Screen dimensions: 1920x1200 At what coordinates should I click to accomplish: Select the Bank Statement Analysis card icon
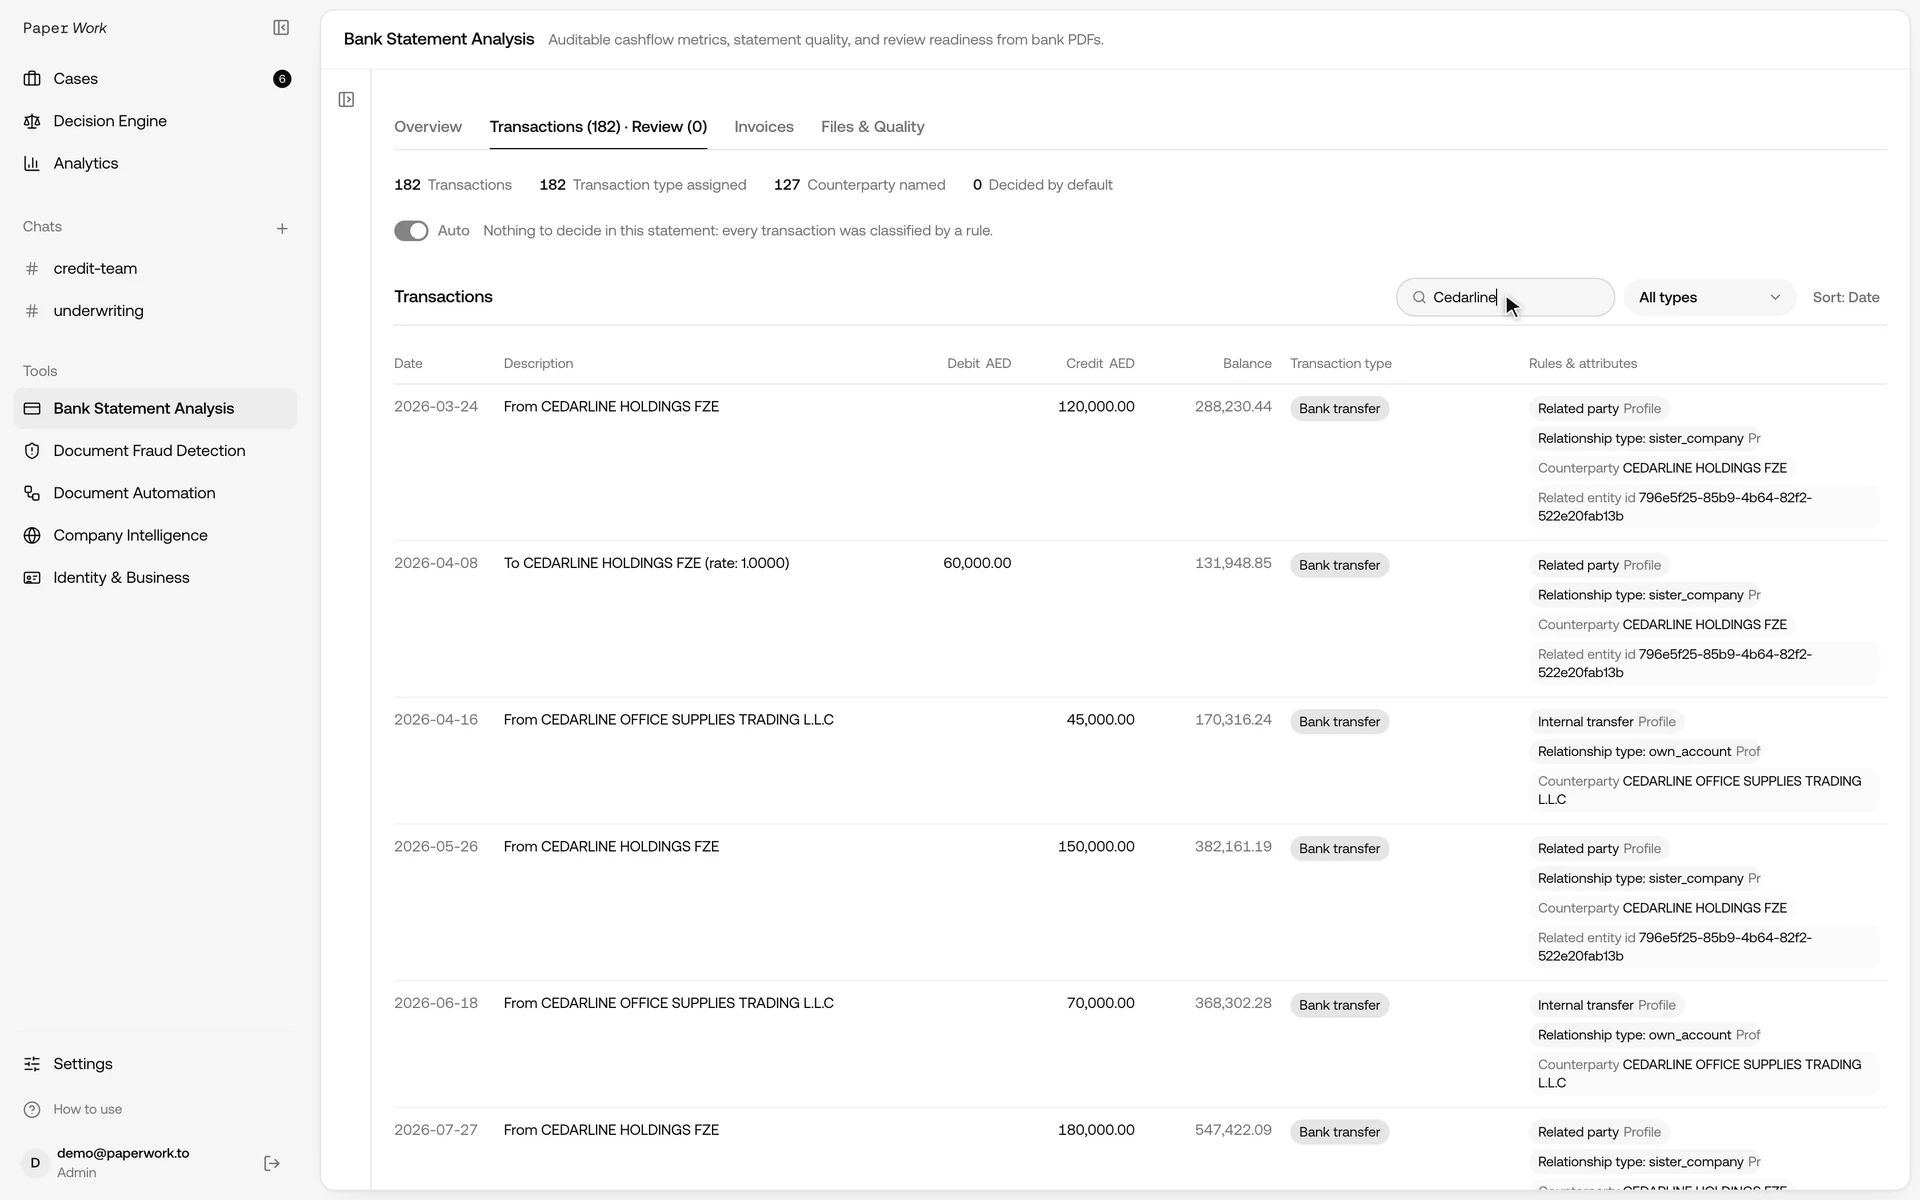tap(32, 409)
